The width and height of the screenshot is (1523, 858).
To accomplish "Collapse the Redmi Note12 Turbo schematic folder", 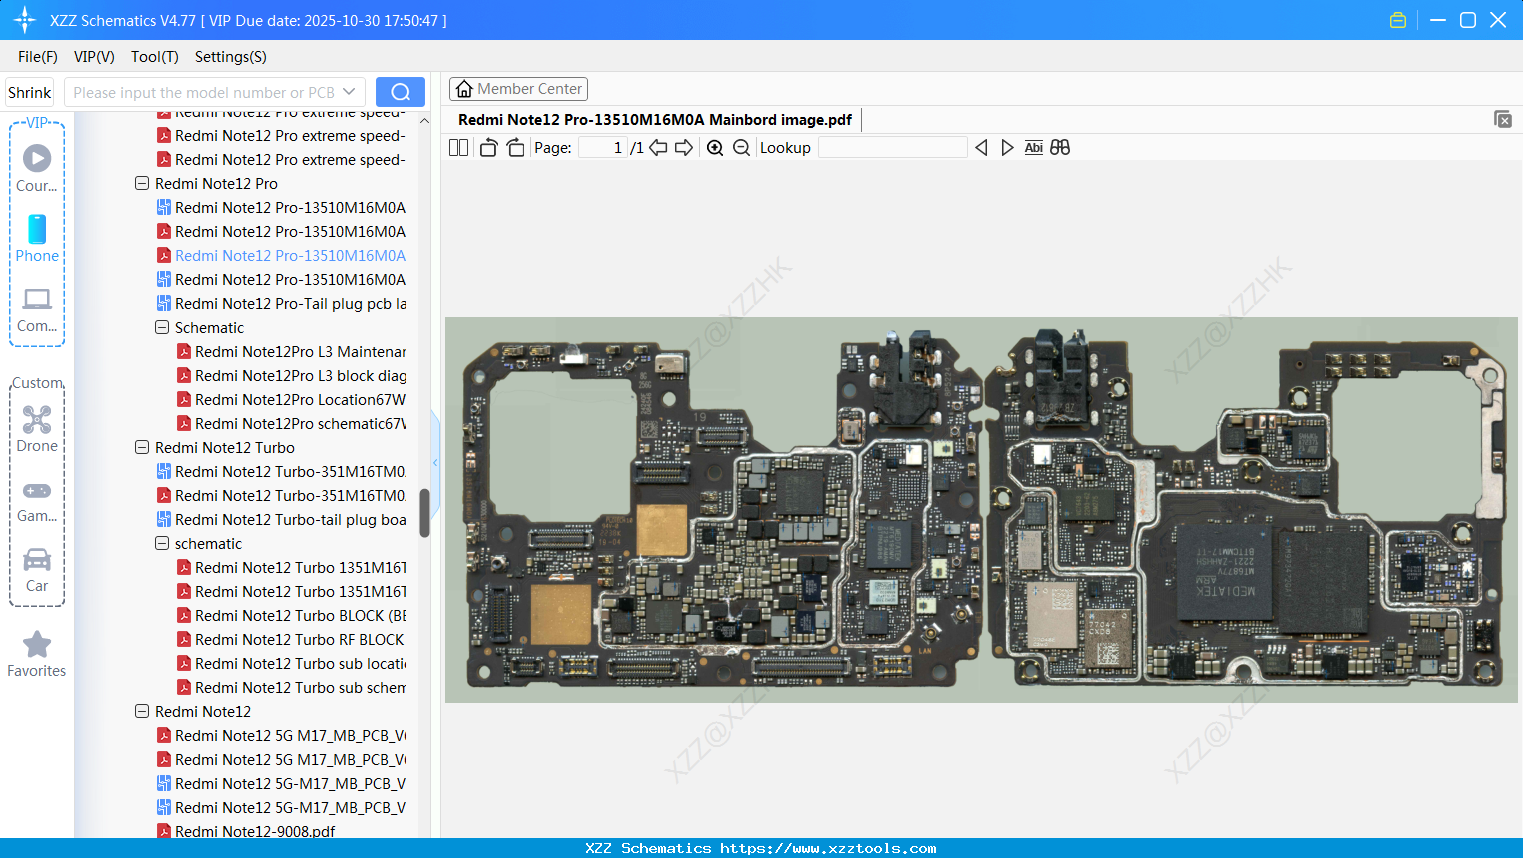I will 161,543.
